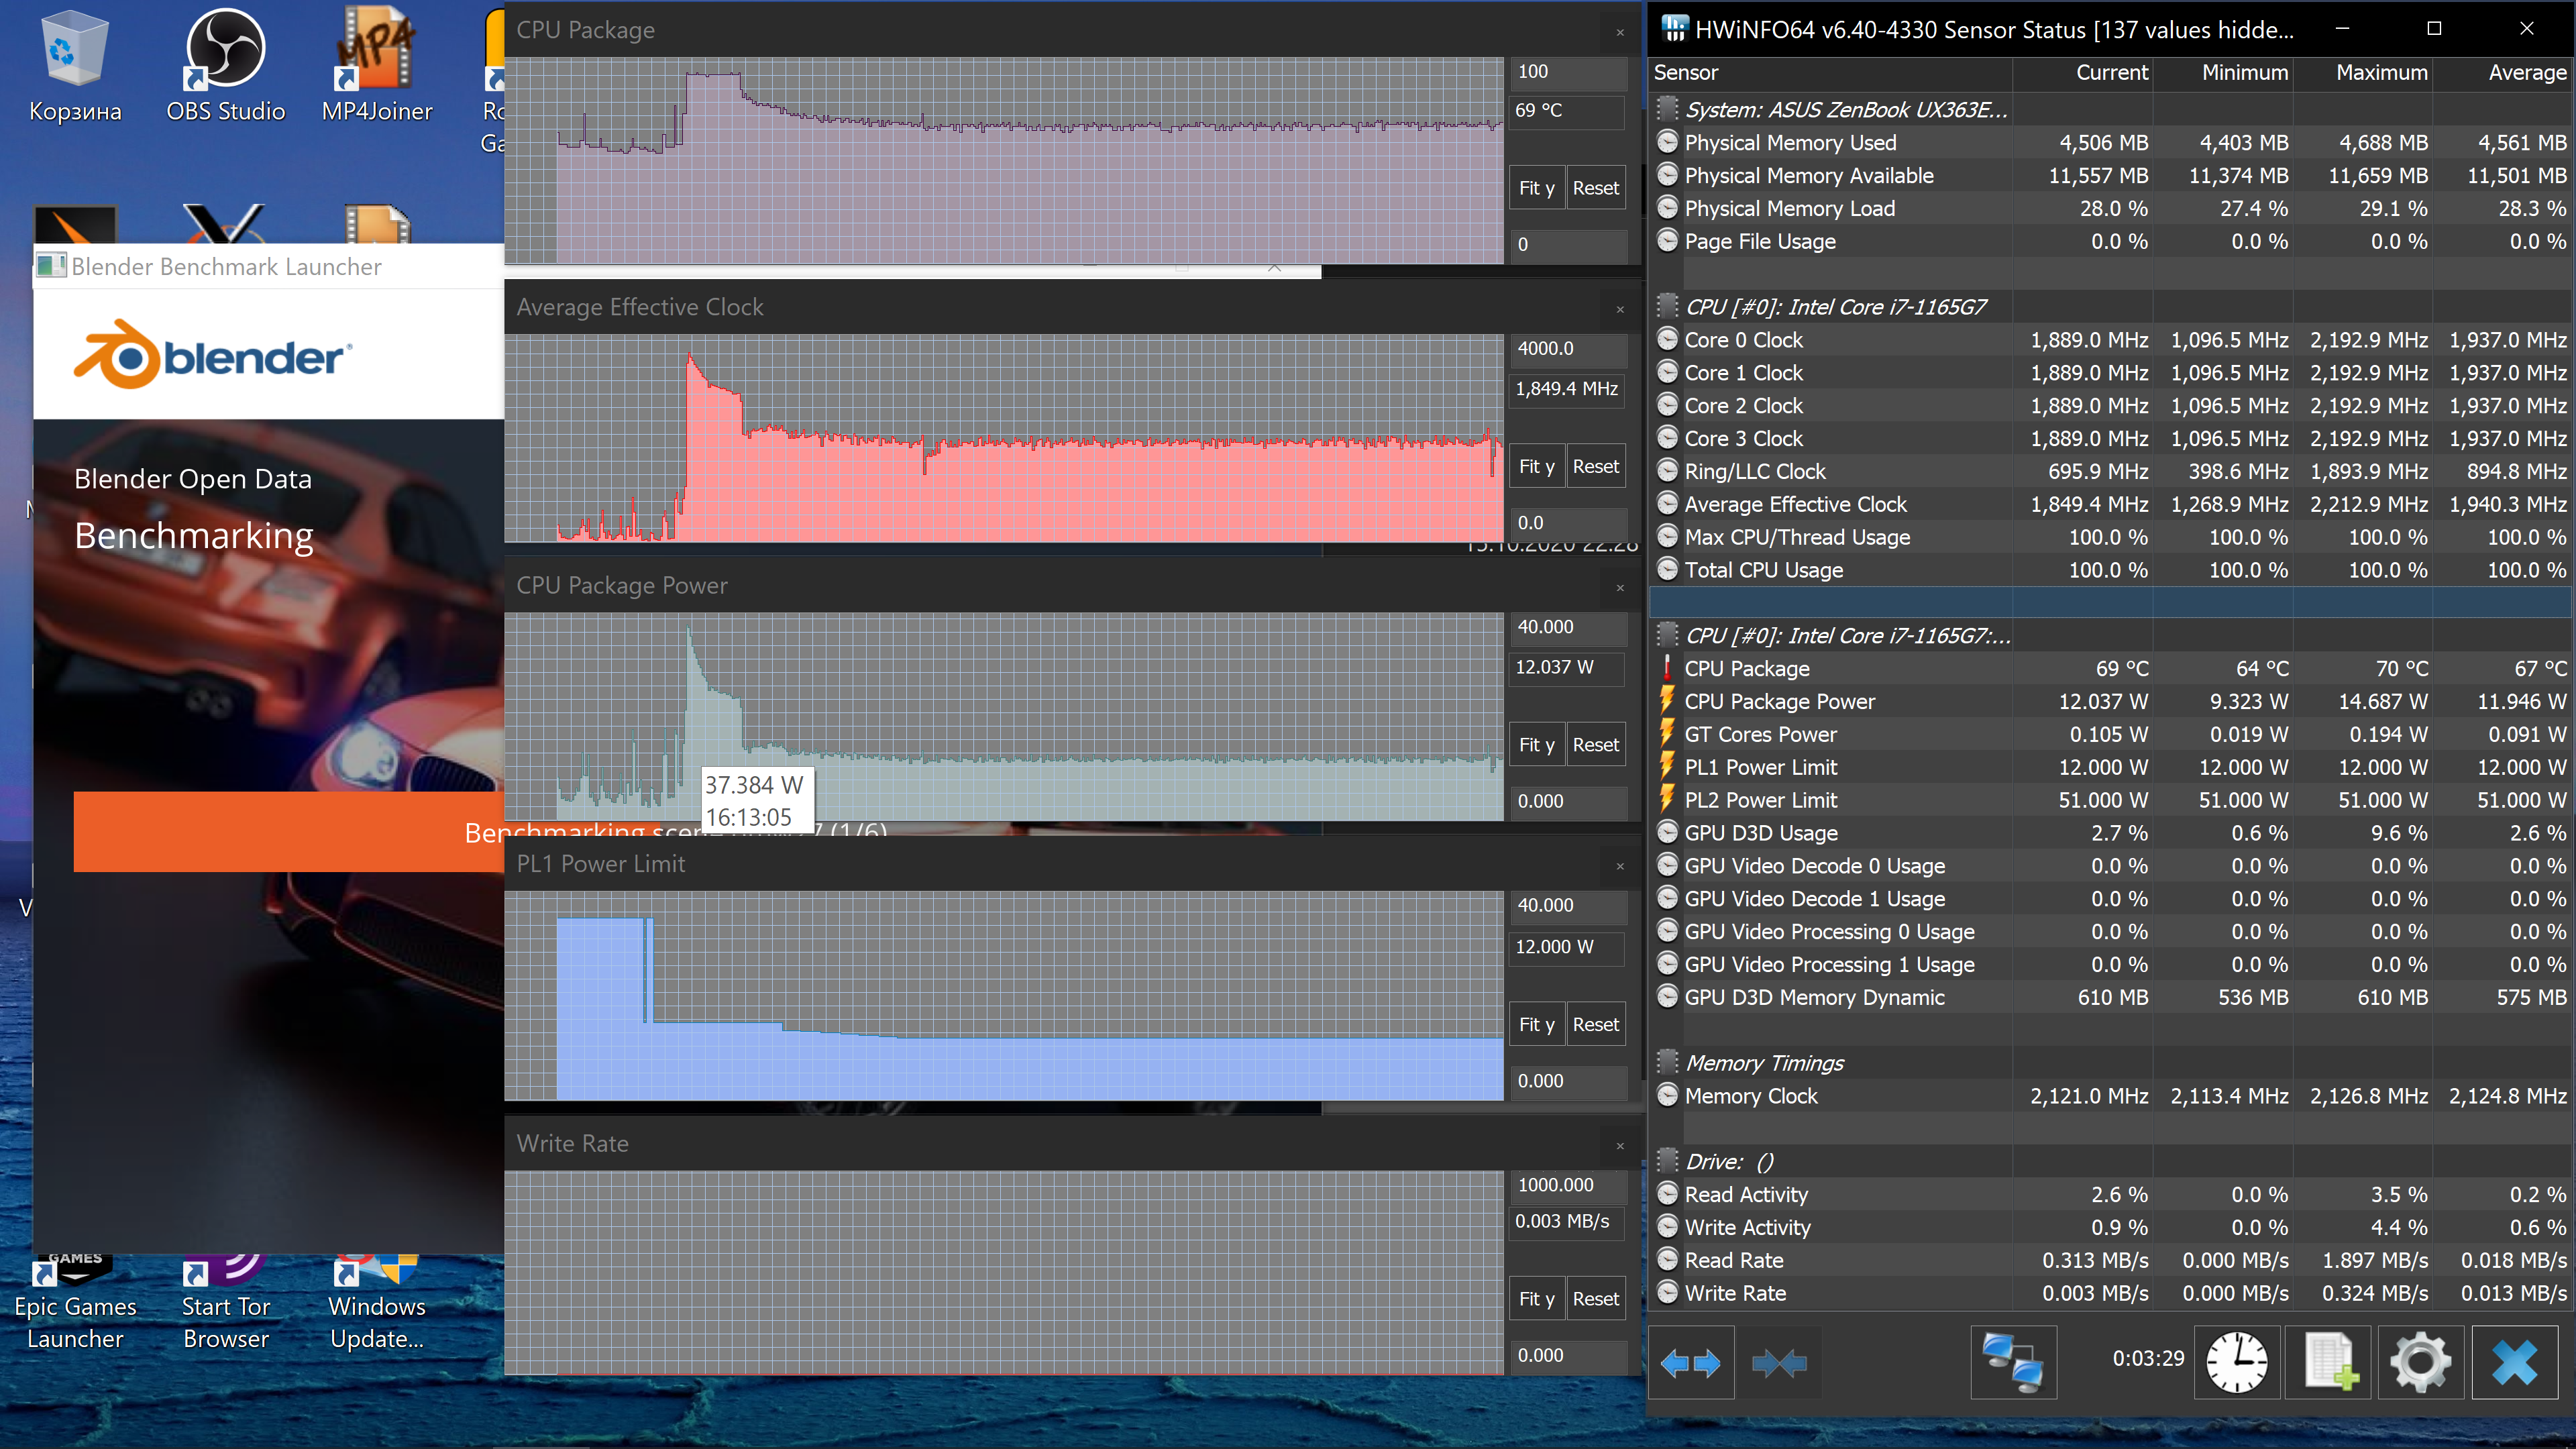The width and height of the screenshot is (2576, 1449).
Task: Launch MP4Joiner desktop shortcut
Action: coord(377,66)
